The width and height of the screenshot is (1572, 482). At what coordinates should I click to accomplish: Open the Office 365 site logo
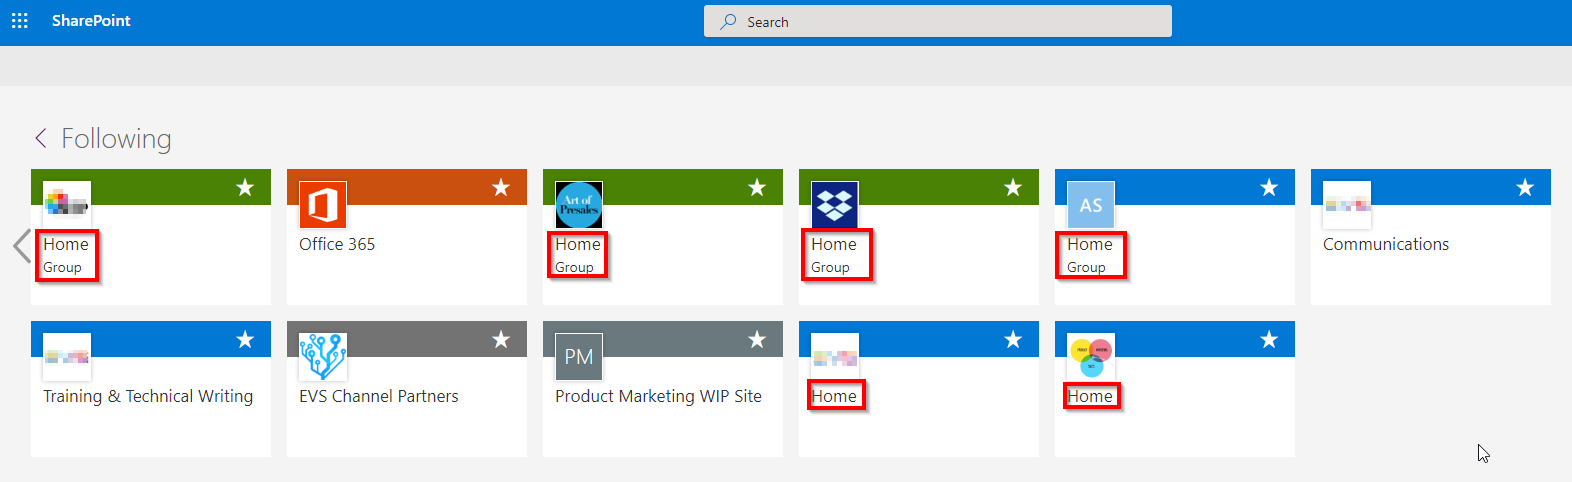323,205
